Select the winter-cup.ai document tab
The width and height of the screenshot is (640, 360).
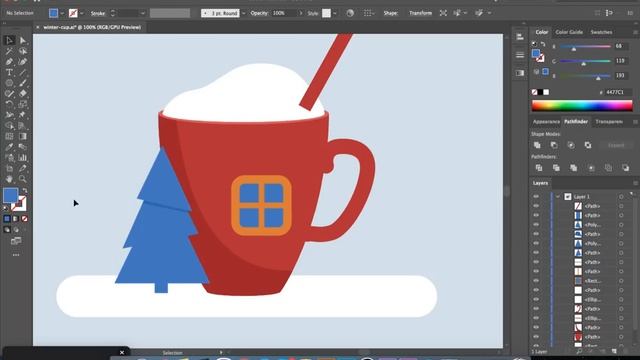tap(92, 27)
